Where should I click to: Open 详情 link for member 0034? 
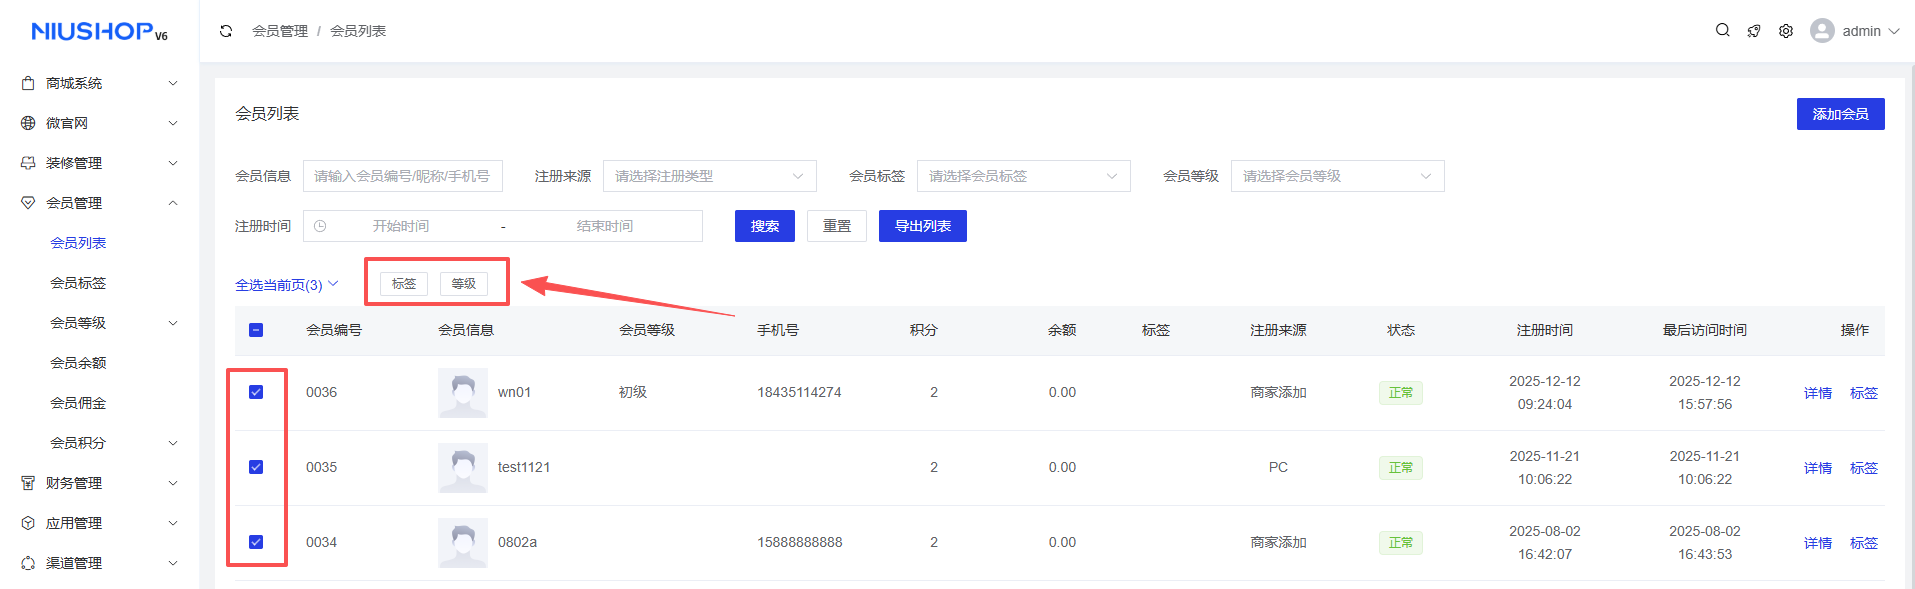(x=1817, y=543)
